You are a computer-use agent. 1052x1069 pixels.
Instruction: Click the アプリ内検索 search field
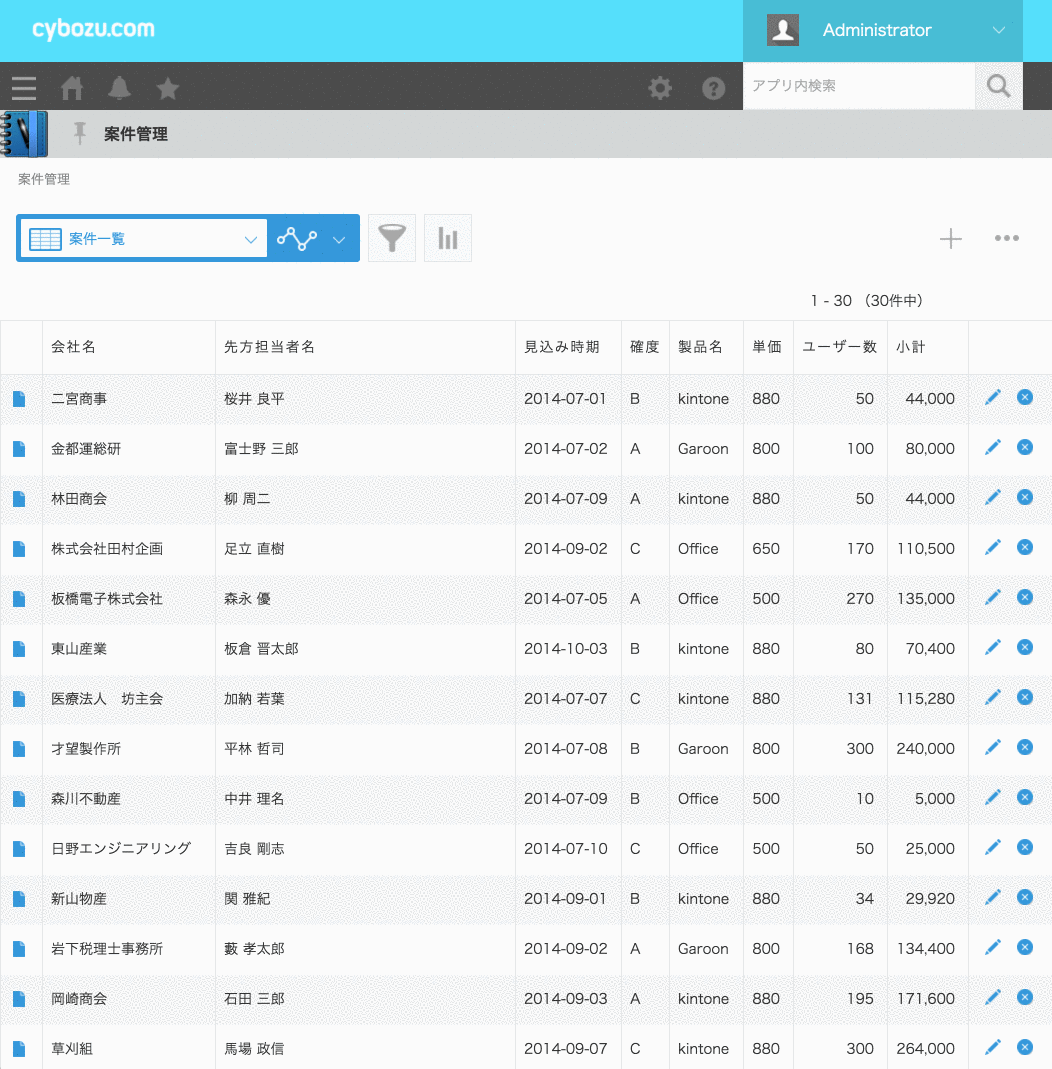tap(858, 86)
